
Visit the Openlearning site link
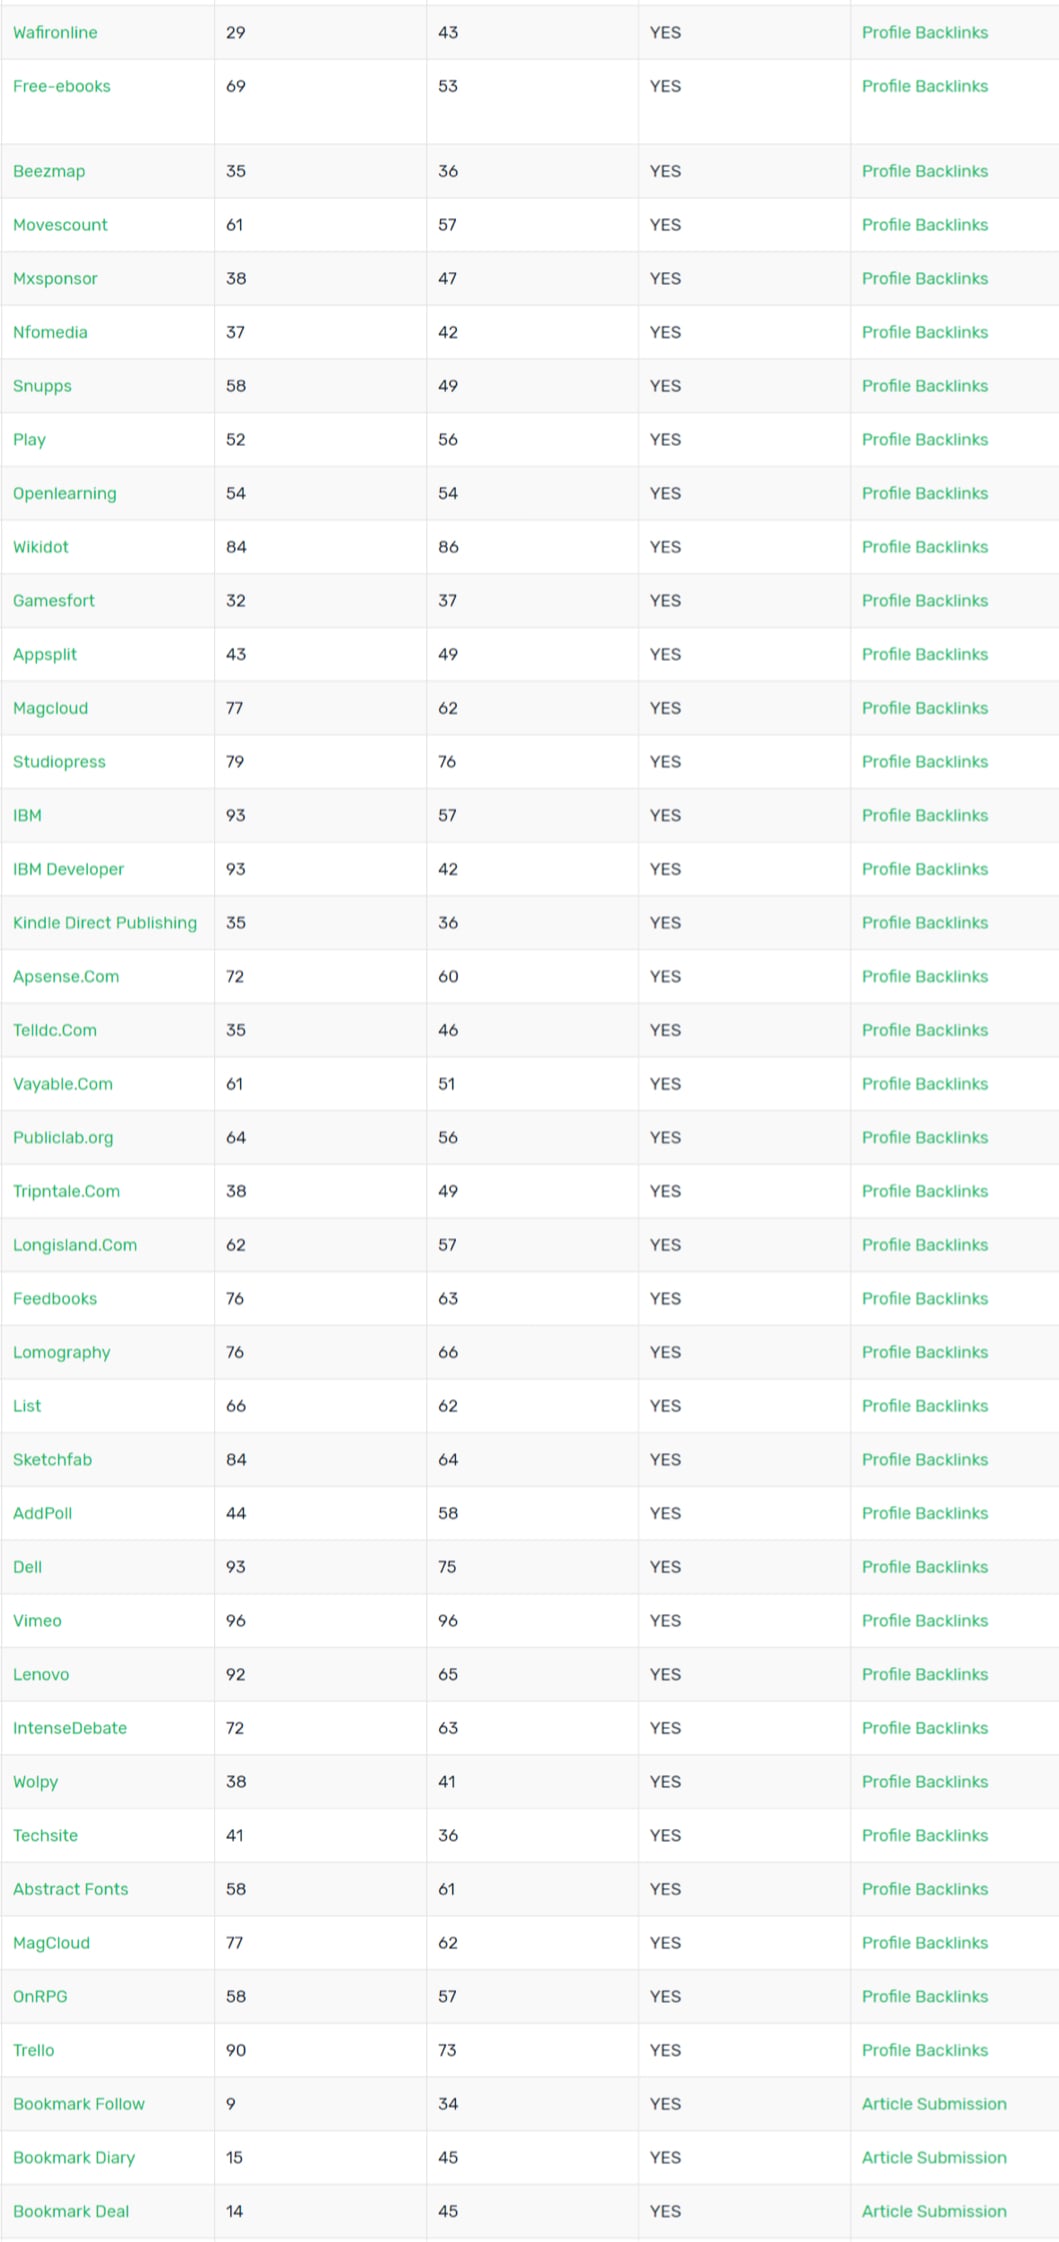(x=65, y=494)
